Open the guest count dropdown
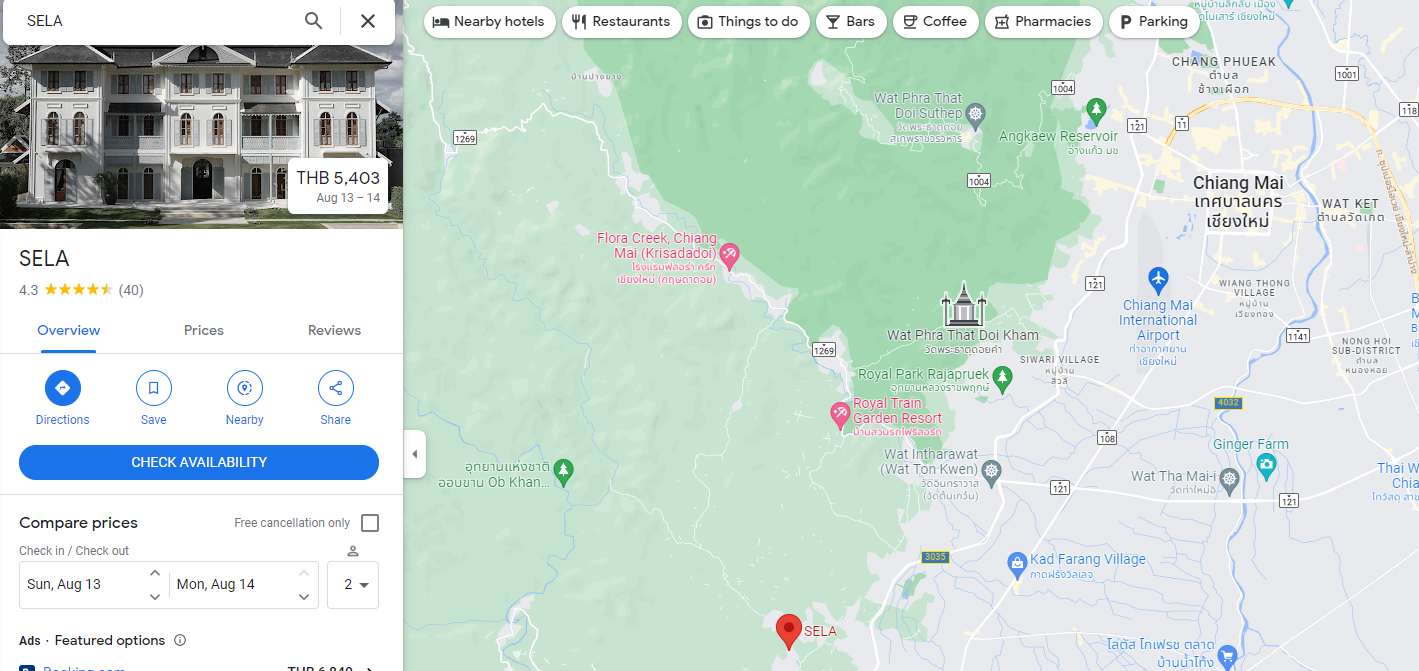The height and width of the screenshot is (671, 1419). click(353, 585)
